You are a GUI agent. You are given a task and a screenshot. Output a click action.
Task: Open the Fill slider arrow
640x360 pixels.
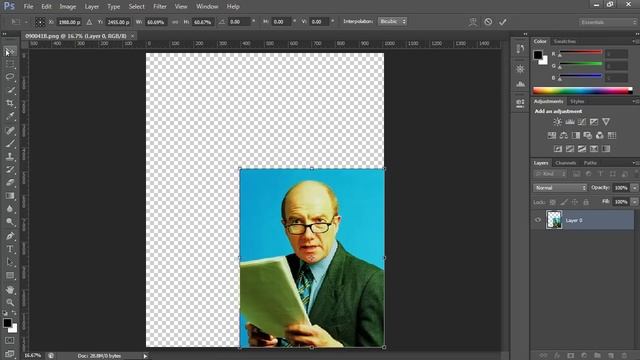[x=634, y=202]
